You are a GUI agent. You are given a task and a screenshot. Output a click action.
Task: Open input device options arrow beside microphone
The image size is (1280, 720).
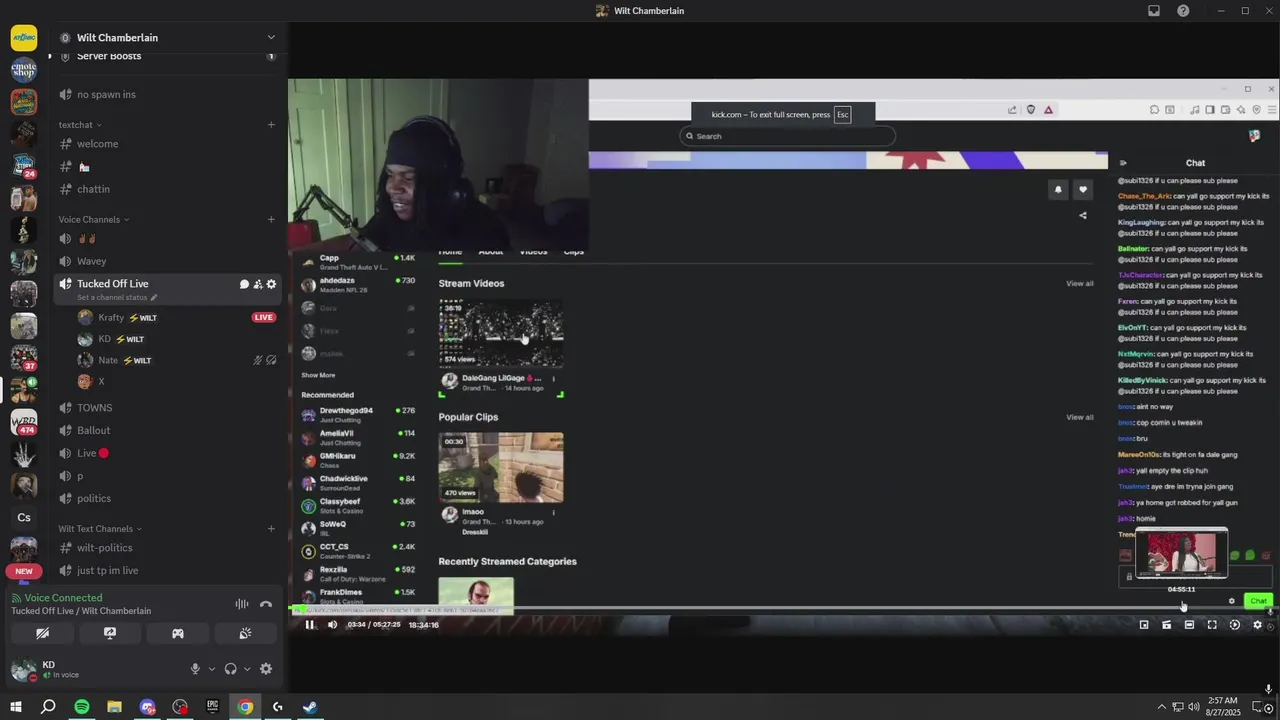pos(211,669)
